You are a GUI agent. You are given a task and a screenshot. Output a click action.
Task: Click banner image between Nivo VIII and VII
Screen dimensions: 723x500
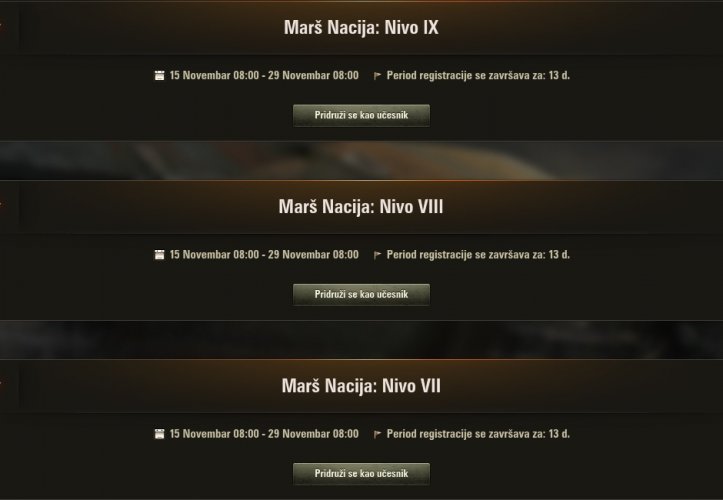(x=362, y=339)
